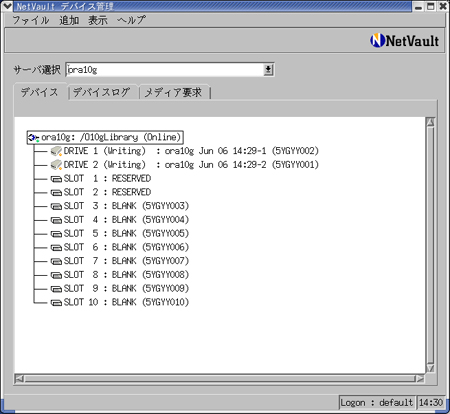Click the SLOT 10 slot icon
The width and height of the screenshot is (450, 414).
click(x=56, y=303)
